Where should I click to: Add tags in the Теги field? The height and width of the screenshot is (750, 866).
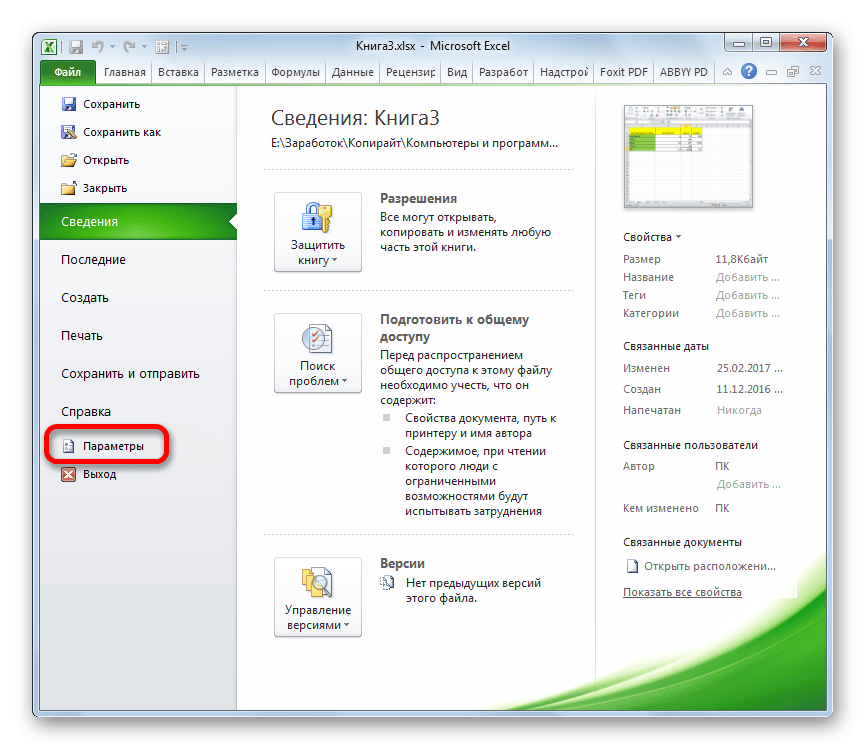(x=747, y=295)
